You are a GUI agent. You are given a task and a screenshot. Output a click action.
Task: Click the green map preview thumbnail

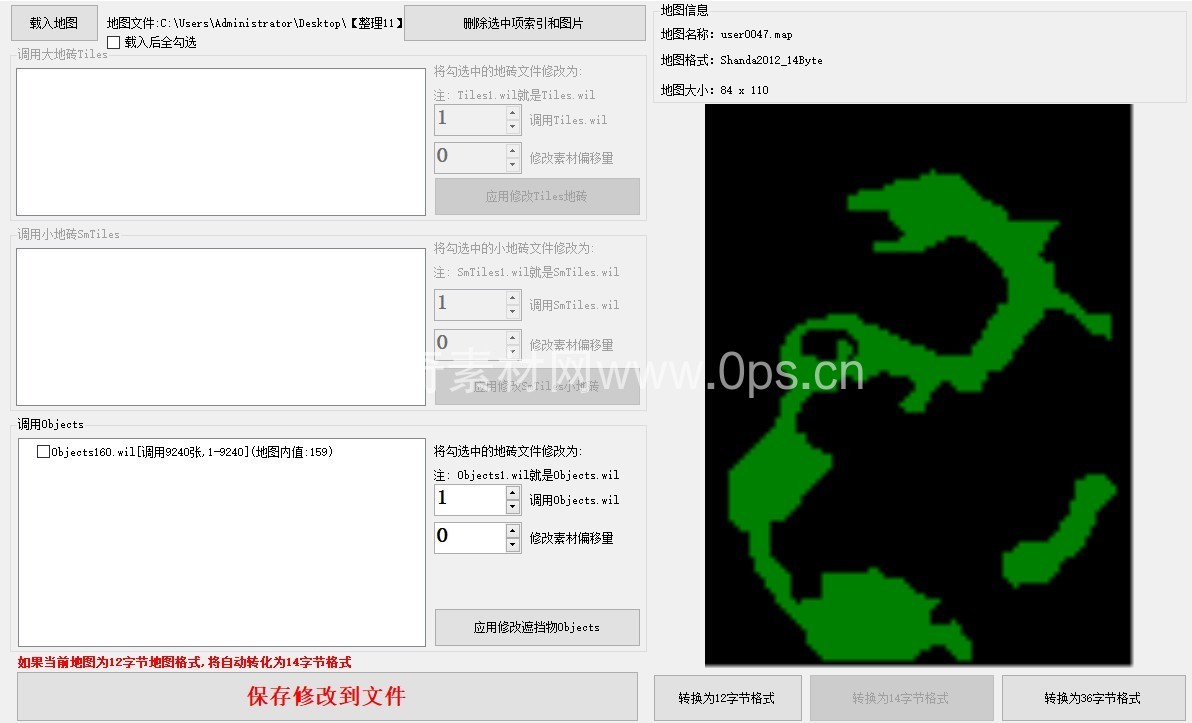tap(918, 385)
